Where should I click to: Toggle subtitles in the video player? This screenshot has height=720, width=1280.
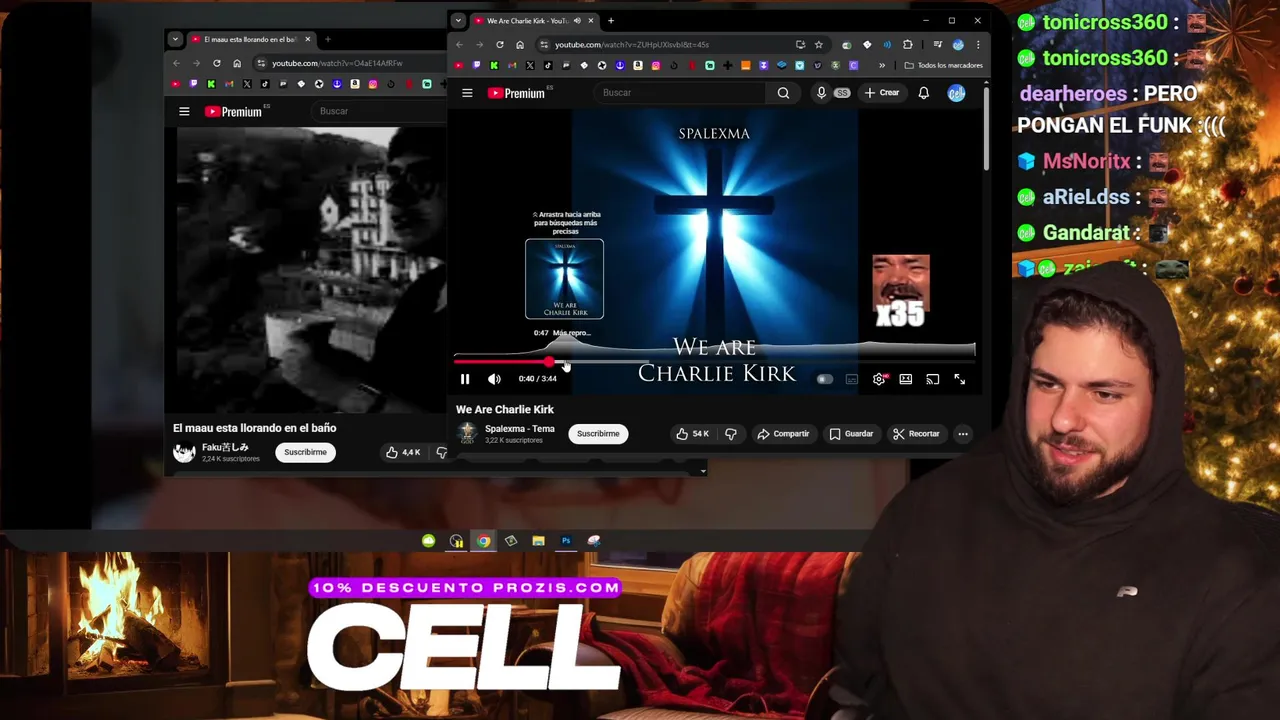852,379
